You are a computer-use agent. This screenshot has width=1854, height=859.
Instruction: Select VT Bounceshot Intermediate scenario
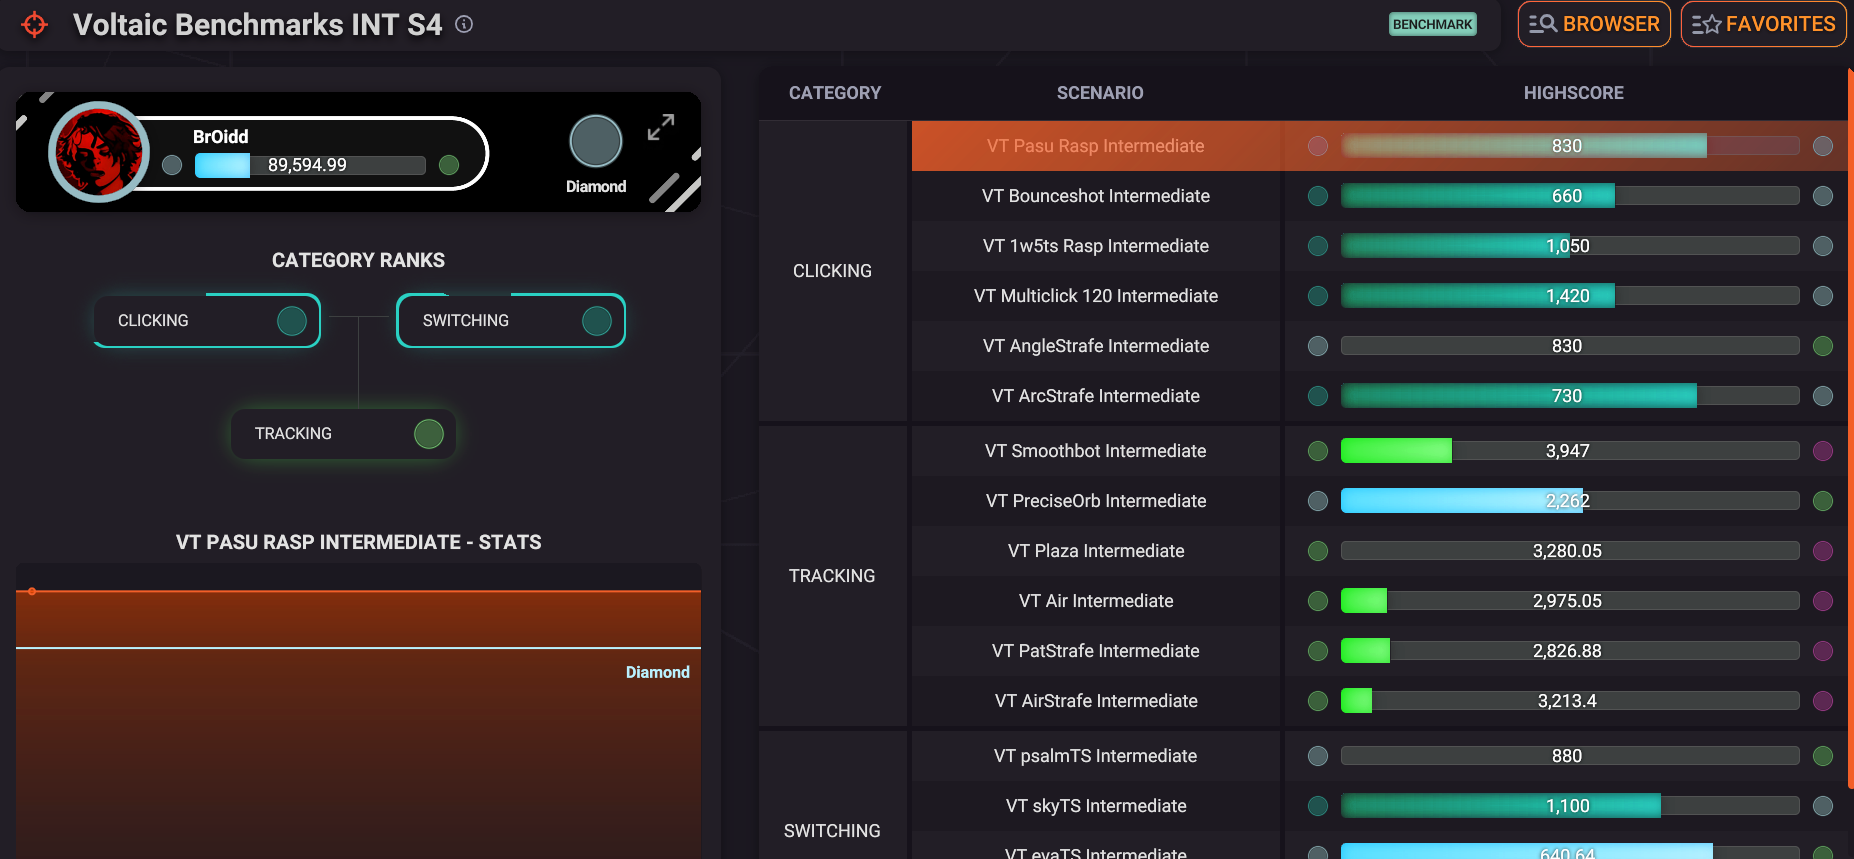pyautogui.click(x=1095, y=196)
